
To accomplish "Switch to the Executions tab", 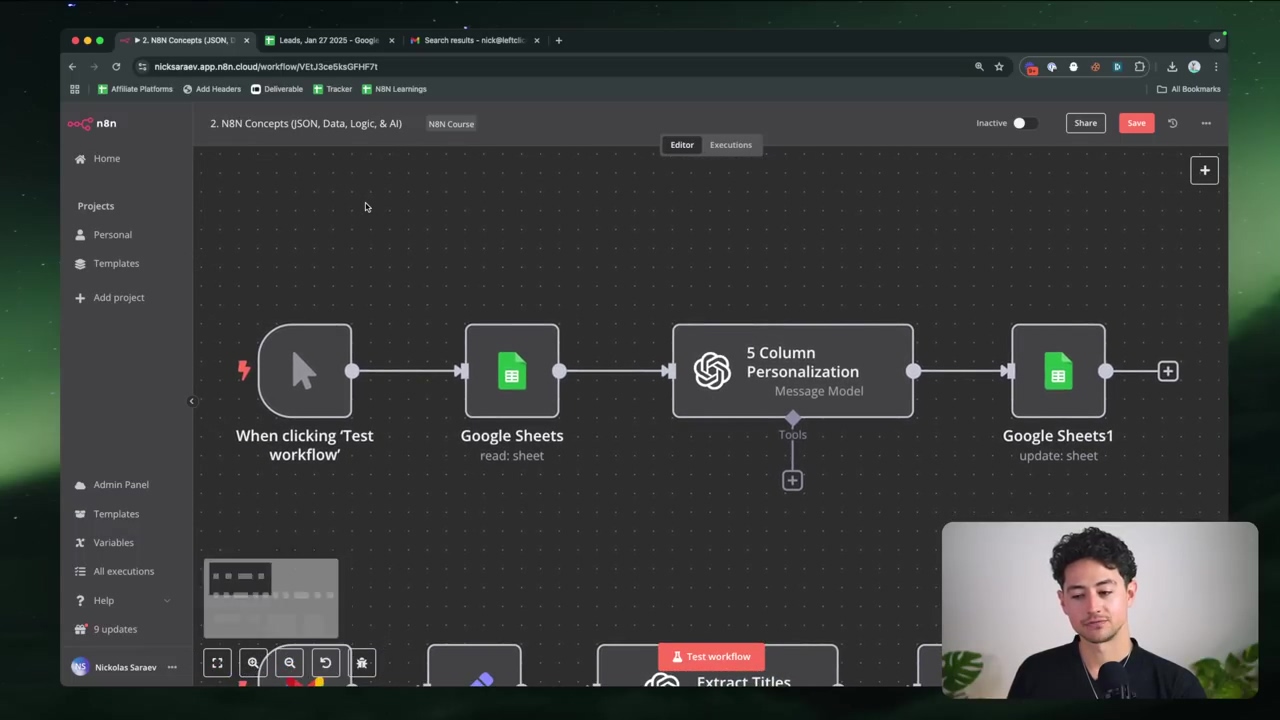I will click(731, 145).
